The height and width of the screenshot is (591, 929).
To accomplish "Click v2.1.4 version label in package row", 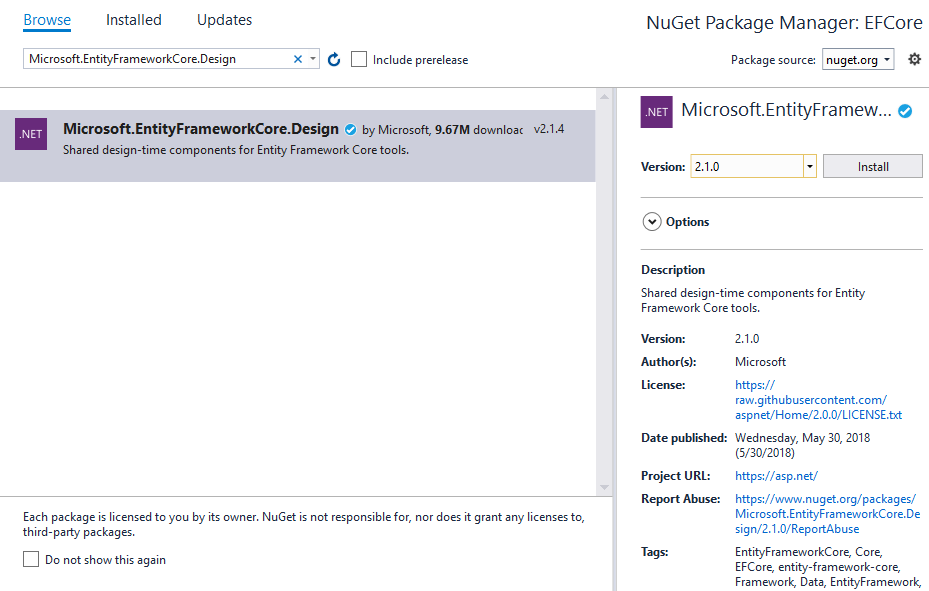I will pyautogui.click(x=549, y=129).
